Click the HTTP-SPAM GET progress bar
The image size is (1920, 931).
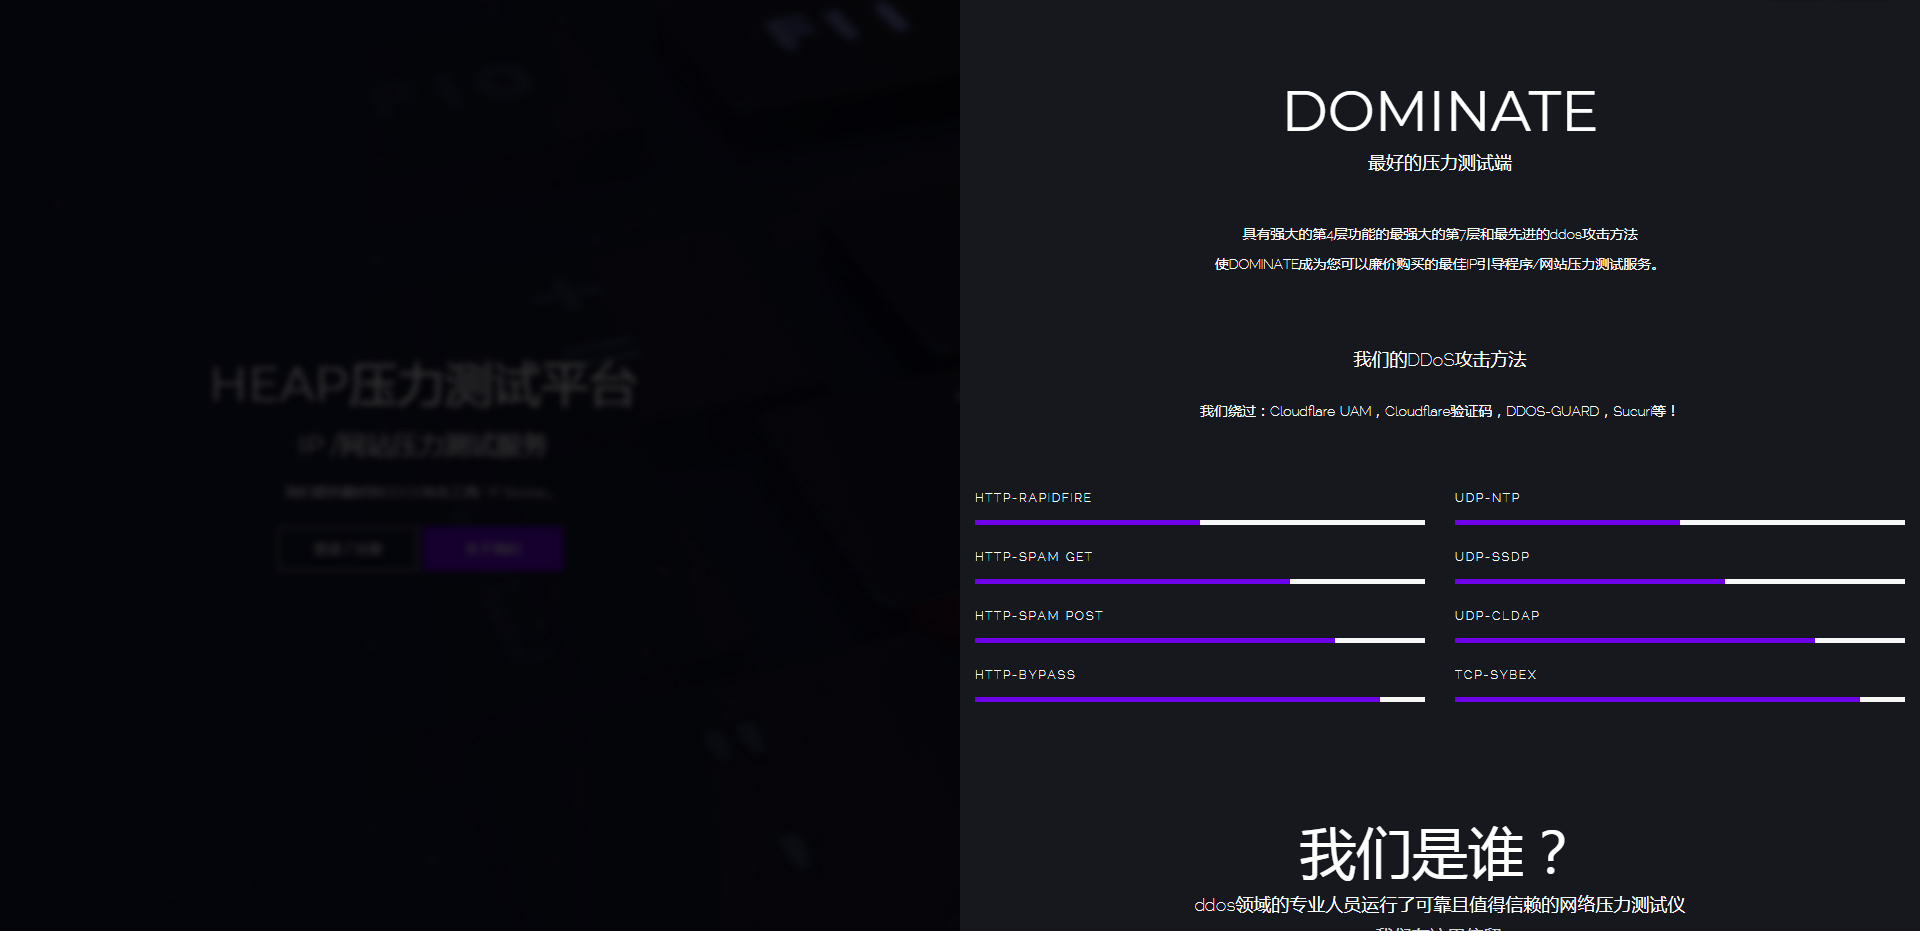pos(1200,581)
